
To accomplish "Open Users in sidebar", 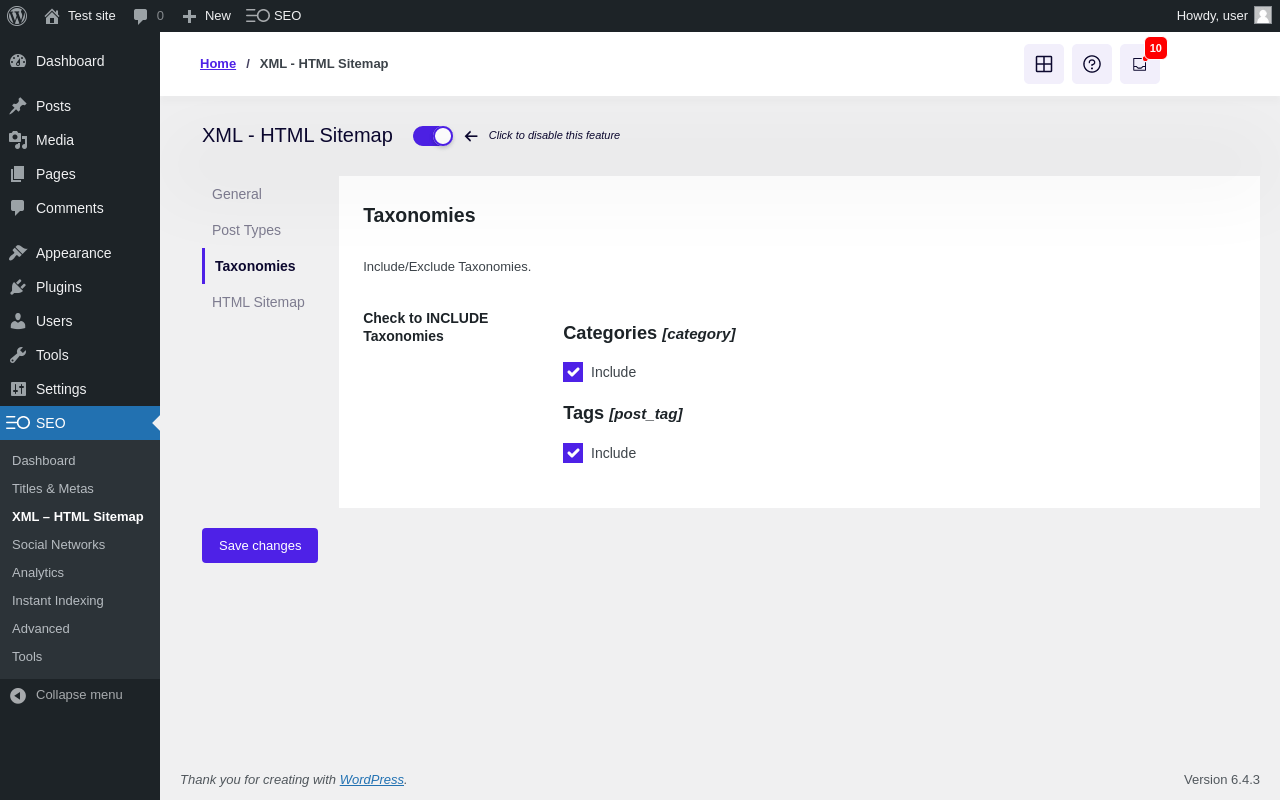I will [x=80, y=321].
